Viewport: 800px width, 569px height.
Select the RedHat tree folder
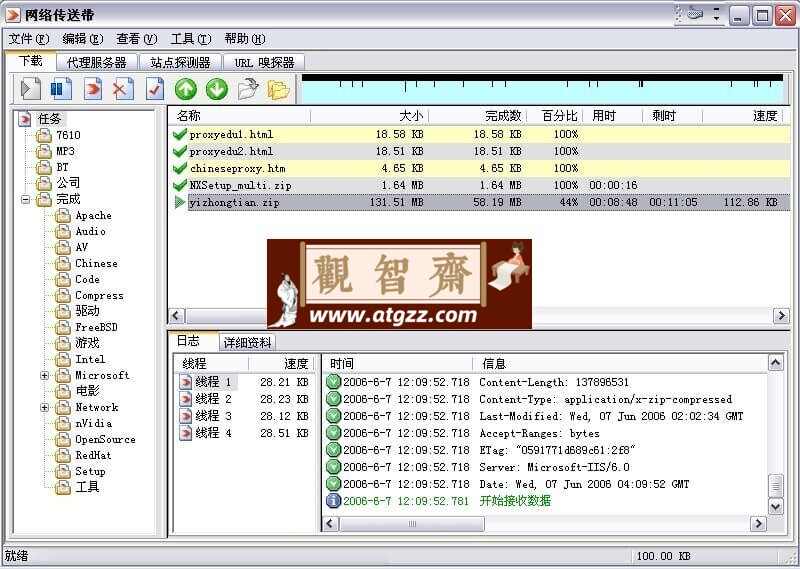93,455
